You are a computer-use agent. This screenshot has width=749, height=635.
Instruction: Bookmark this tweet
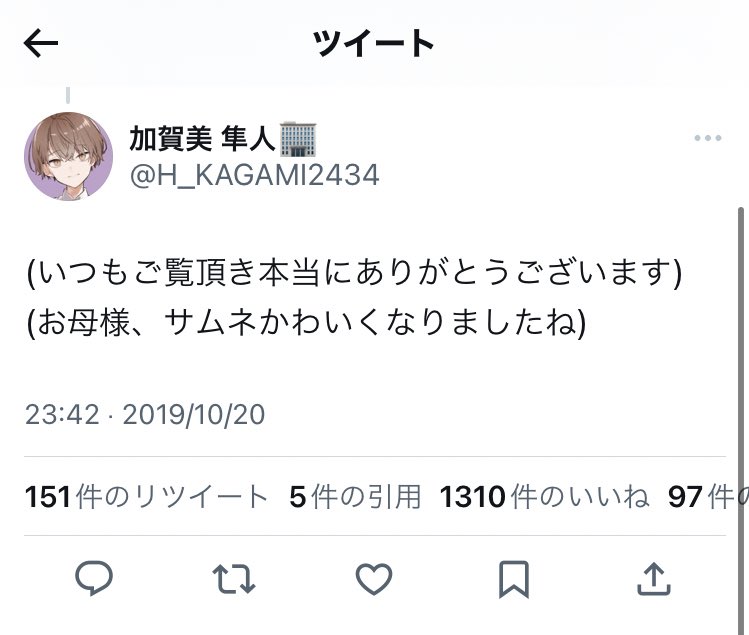point(514,579)
